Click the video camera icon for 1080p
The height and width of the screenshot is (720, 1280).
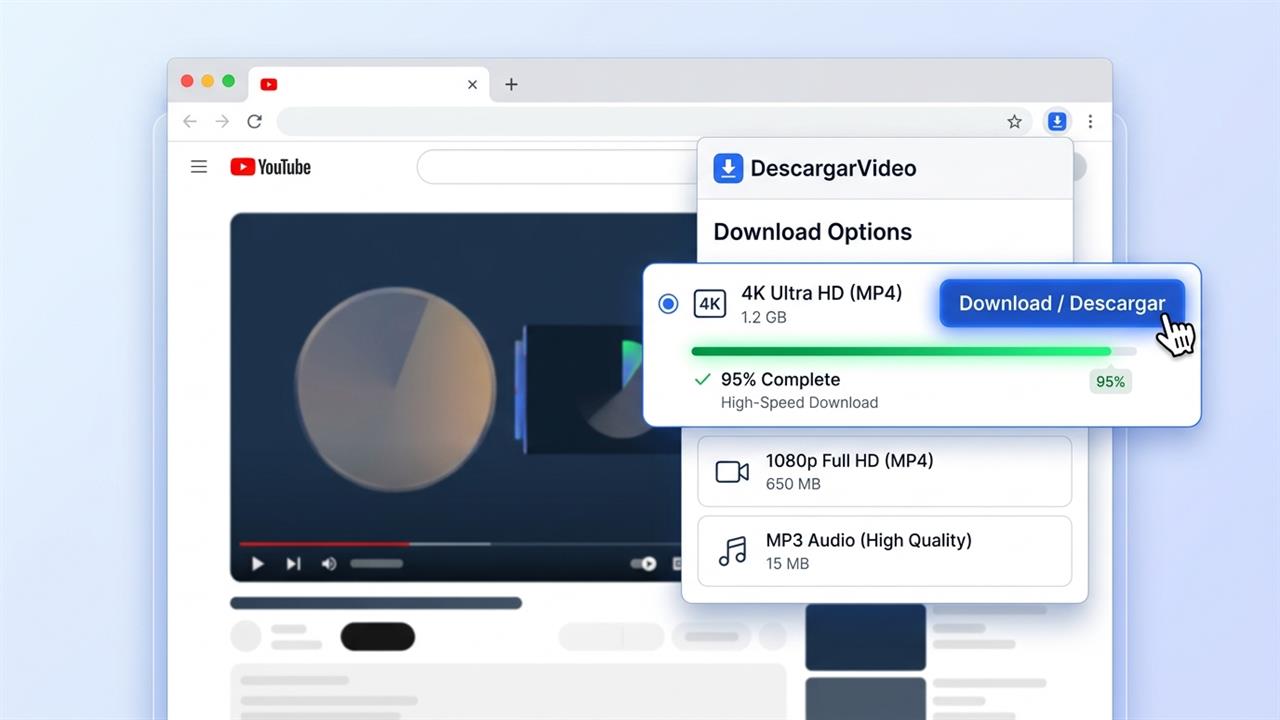732,472
